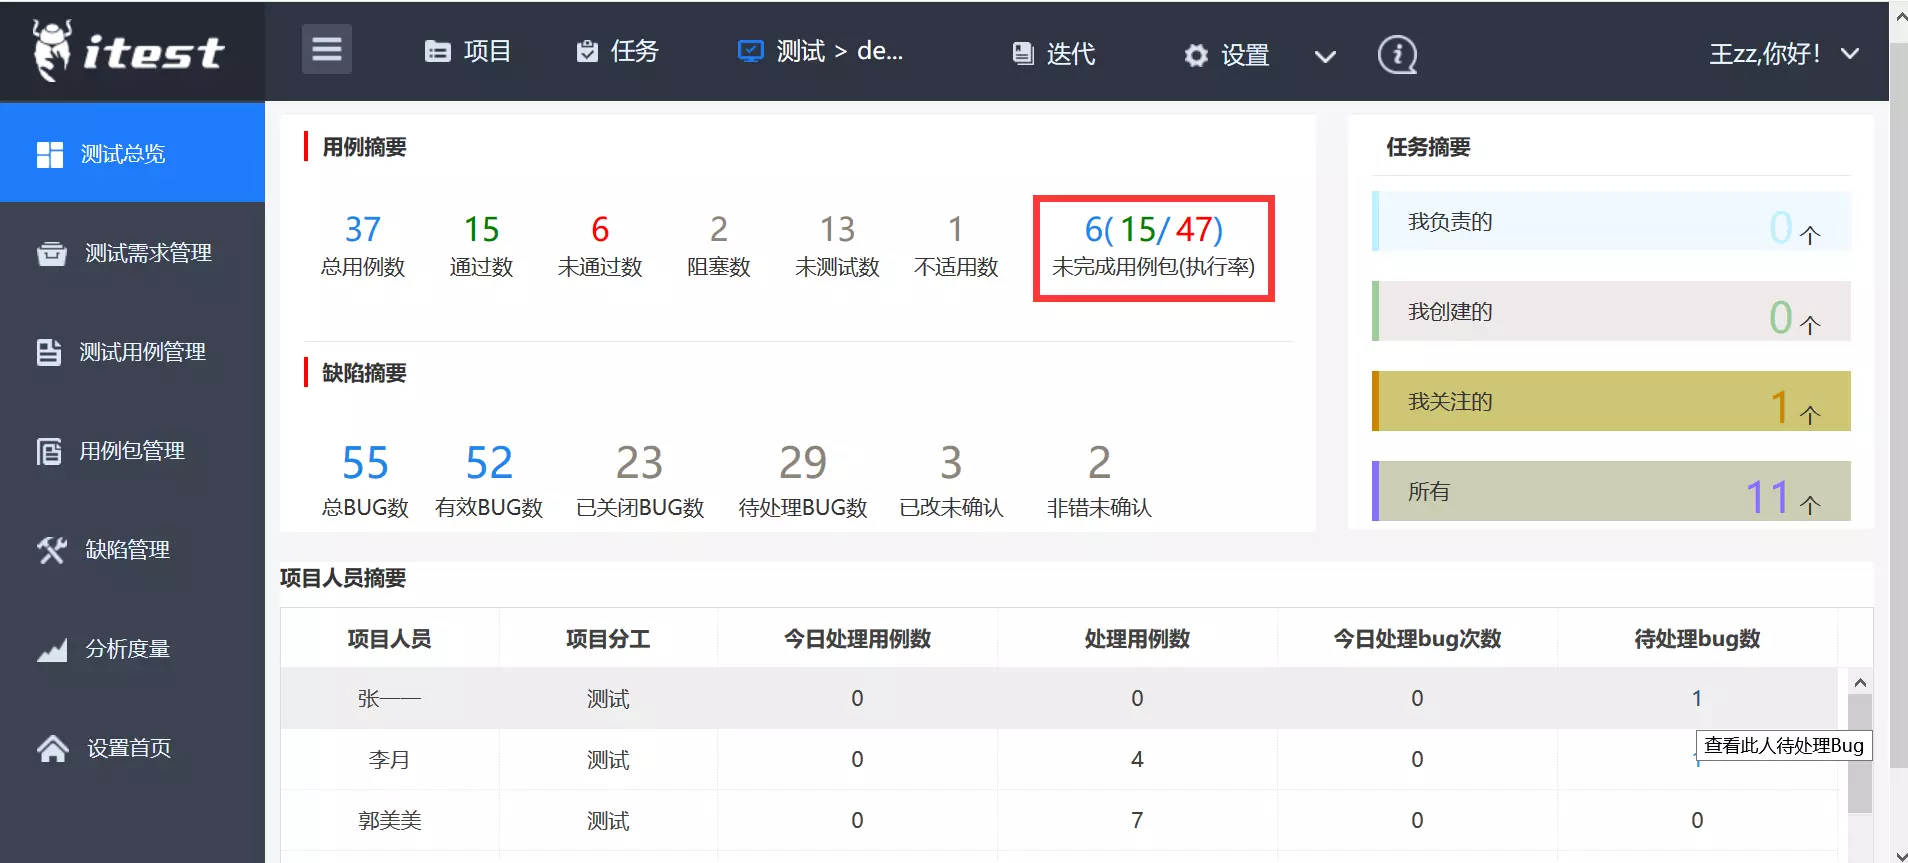Expand the chevron dropdown next to 设置
1908x863 pixels.
pyautogui.click(x=1325, y=56)
